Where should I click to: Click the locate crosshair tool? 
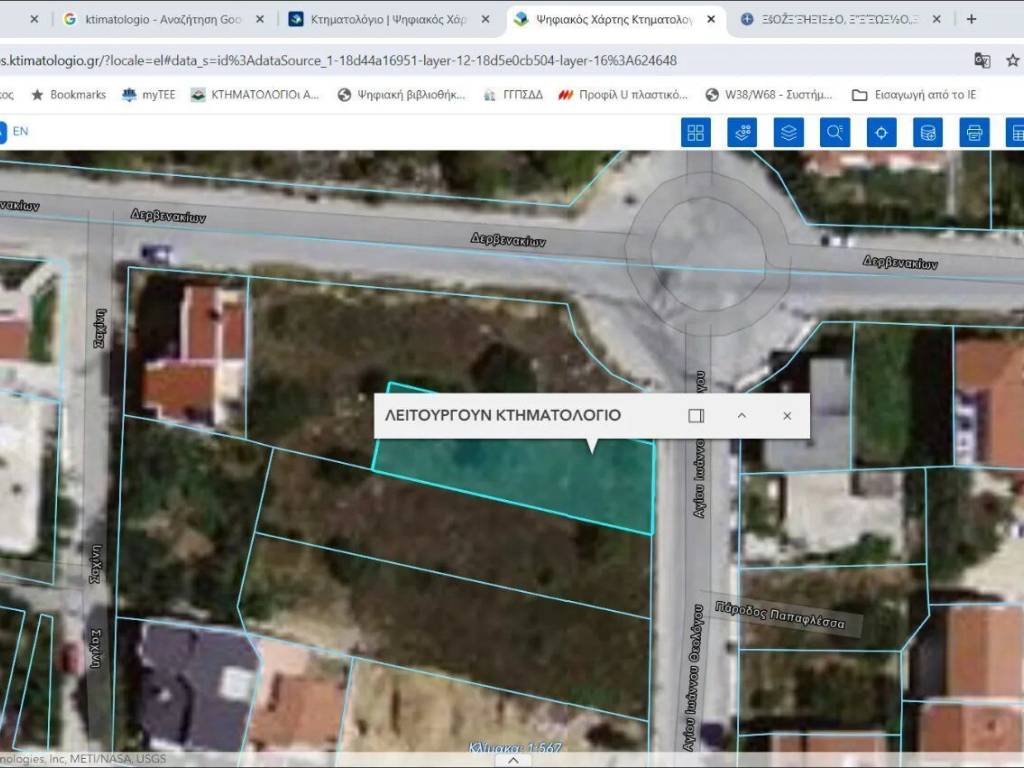point(881,132)
